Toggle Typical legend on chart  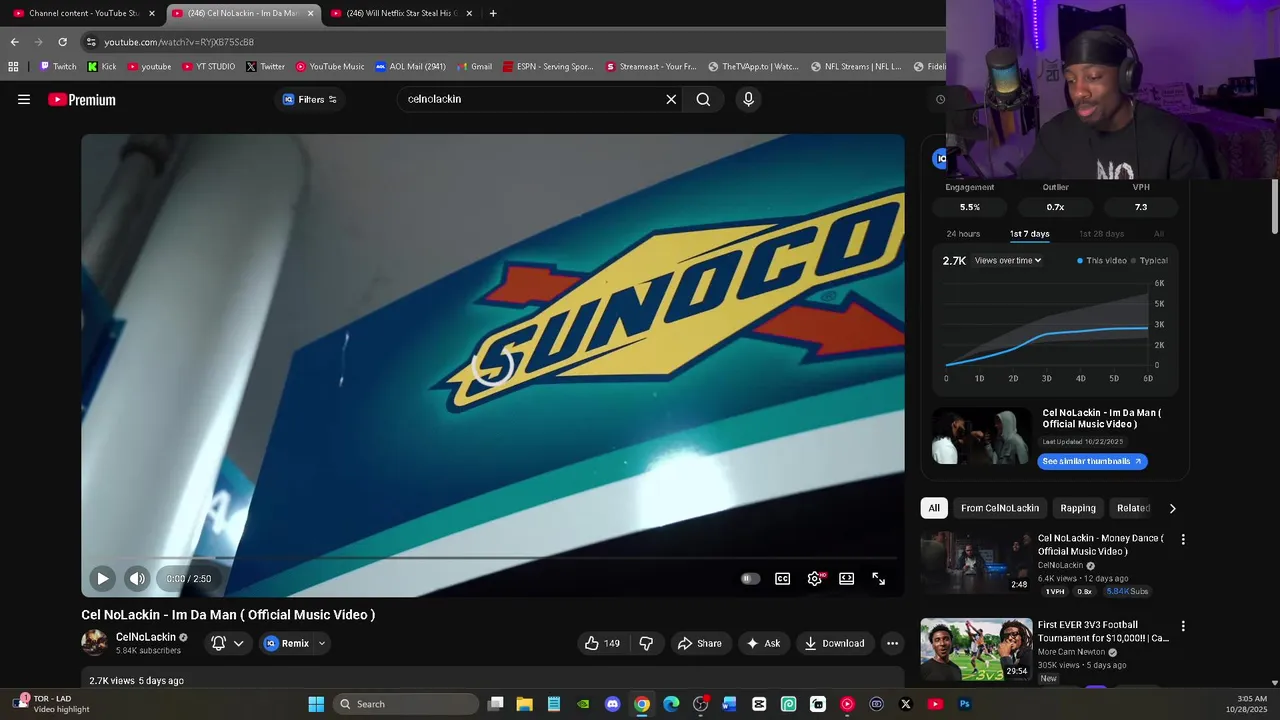(x=1149, y=260)
